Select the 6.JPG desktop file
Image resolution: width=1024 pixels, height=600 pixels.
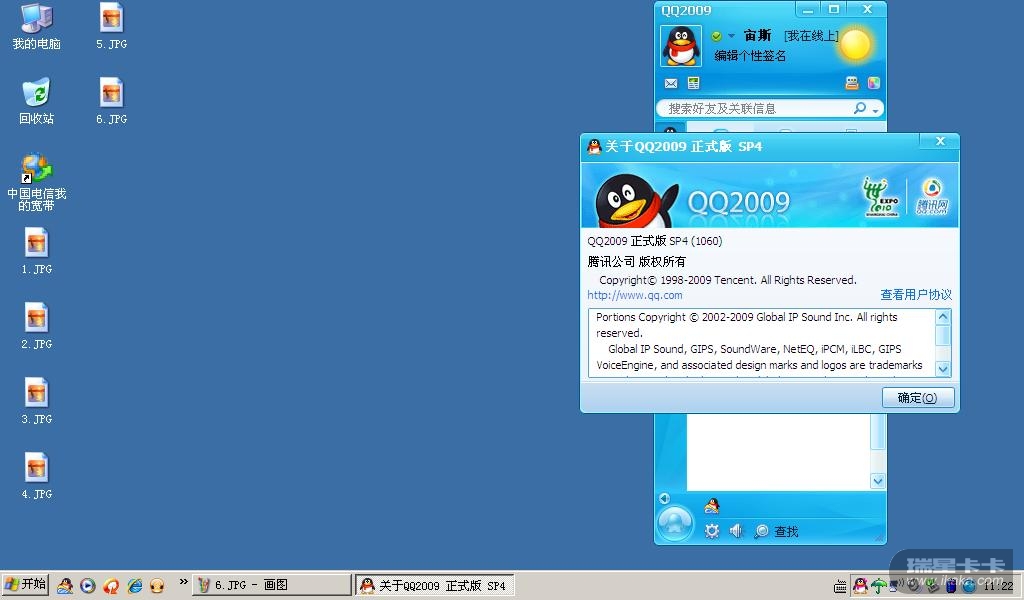click(x=112, y=102)
